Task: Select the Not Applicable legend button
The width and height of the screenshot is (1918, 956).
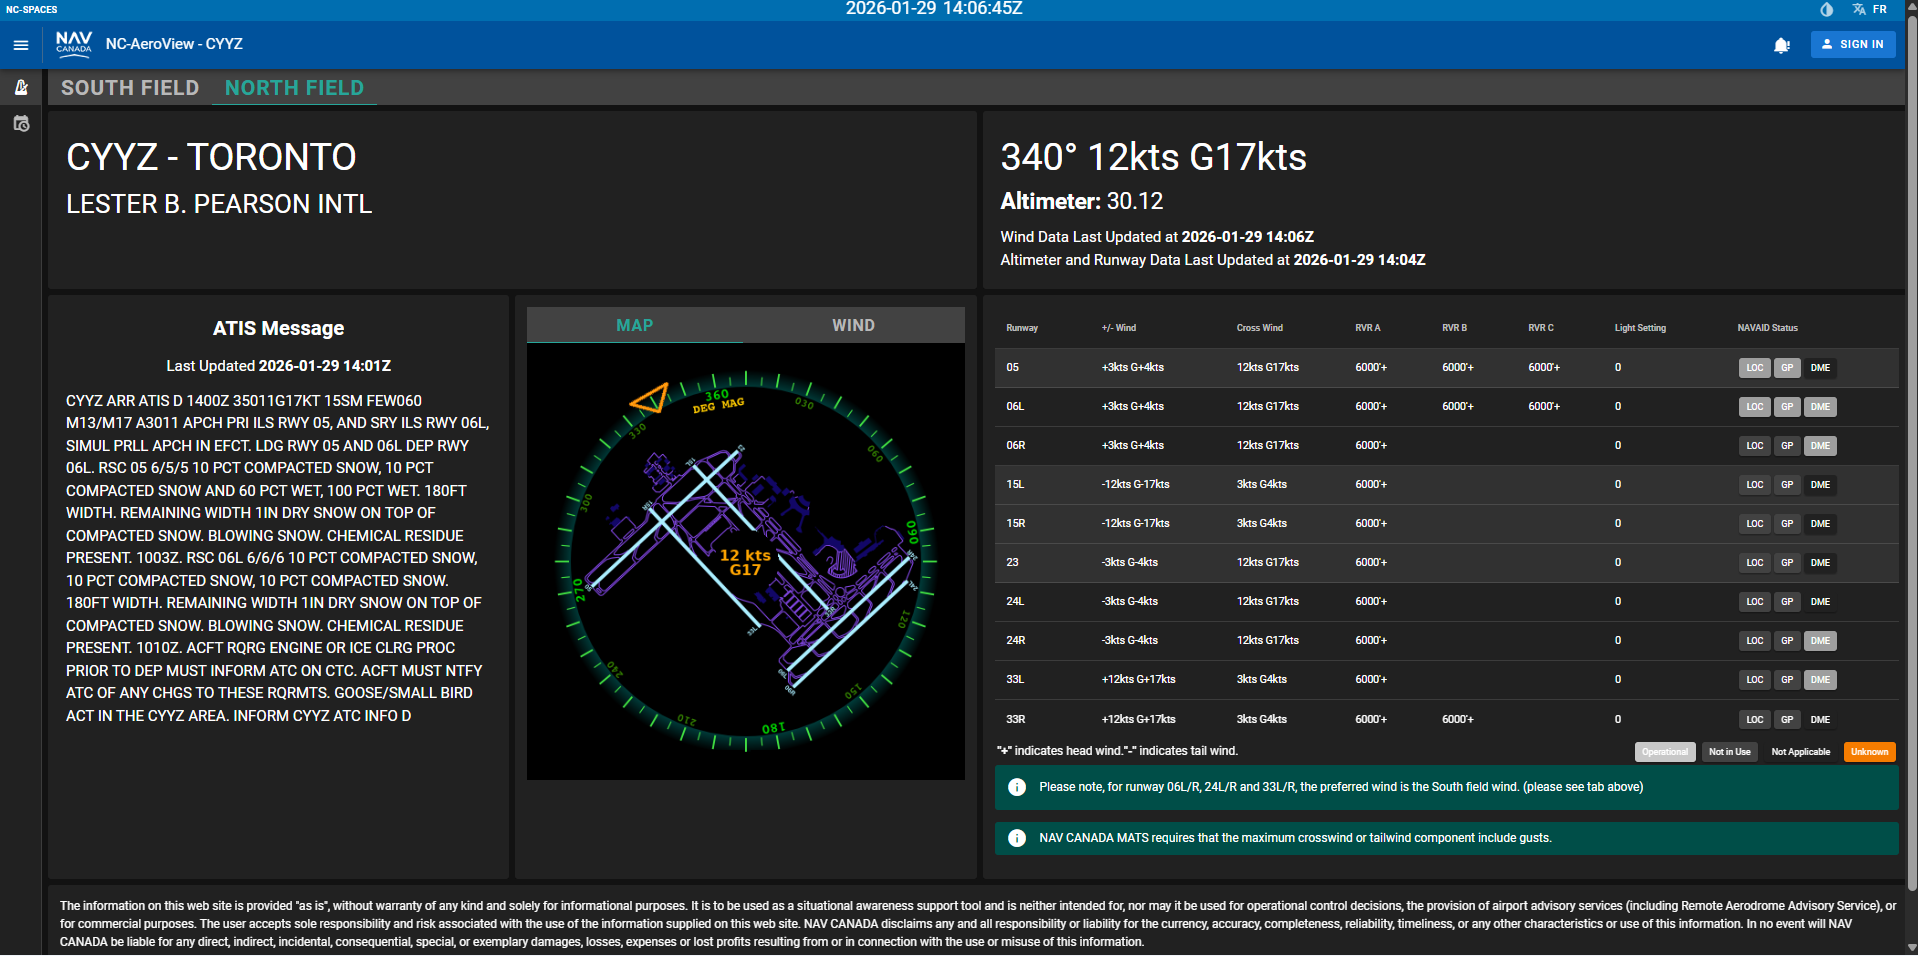Action: [x=1801, y=751]
